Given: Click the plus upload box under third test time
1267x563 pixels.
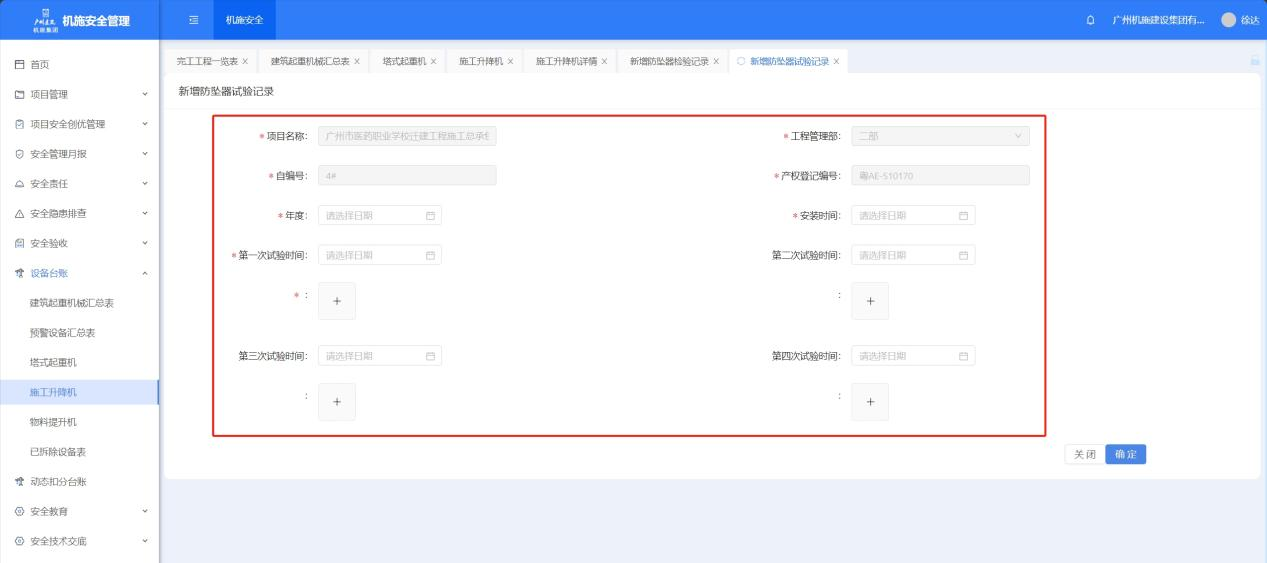Looking at the screenshot, I should [336, 401].
